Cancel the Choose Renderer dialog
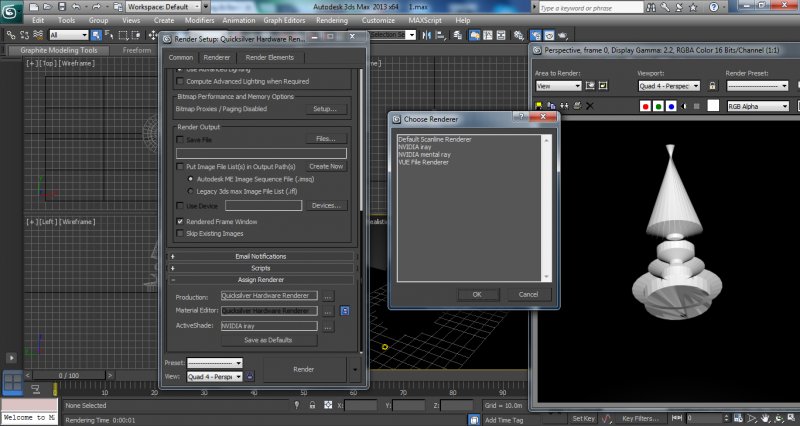The image size is (800, 426). coord(528,294)
